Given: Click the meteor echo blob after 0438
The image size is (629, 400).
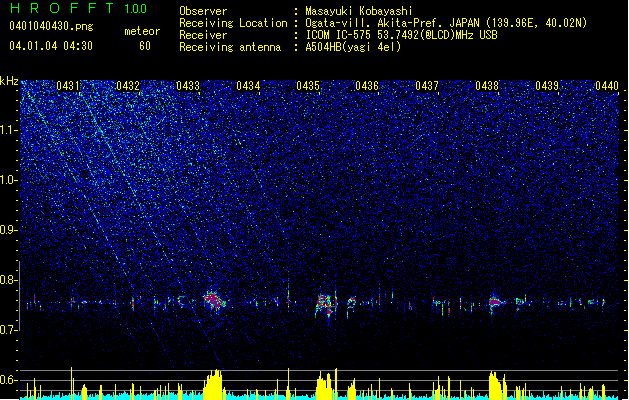Looking at the screenshot, I should (496, 302).
